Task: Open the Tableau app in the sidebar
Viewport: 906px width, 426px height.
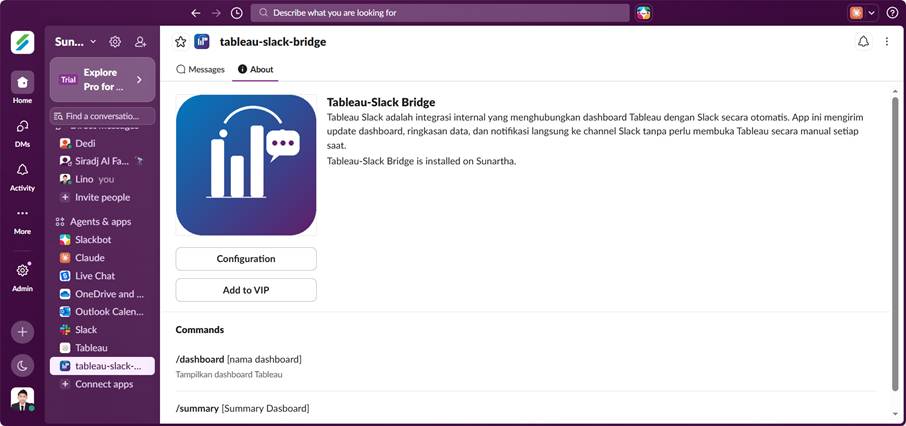Action: point(102,348)
